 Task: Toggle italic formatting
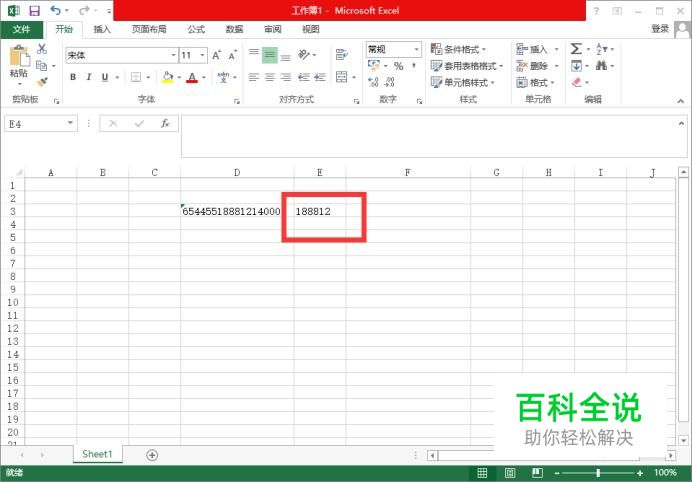[89, 77]
